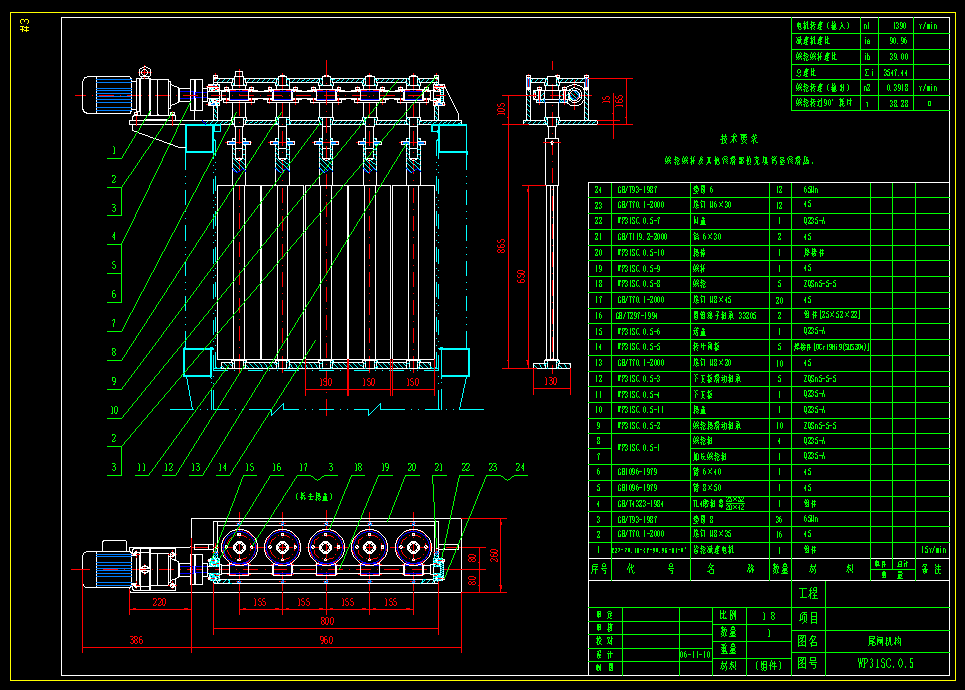Click the 图号 label in title block

coord(808,664)
